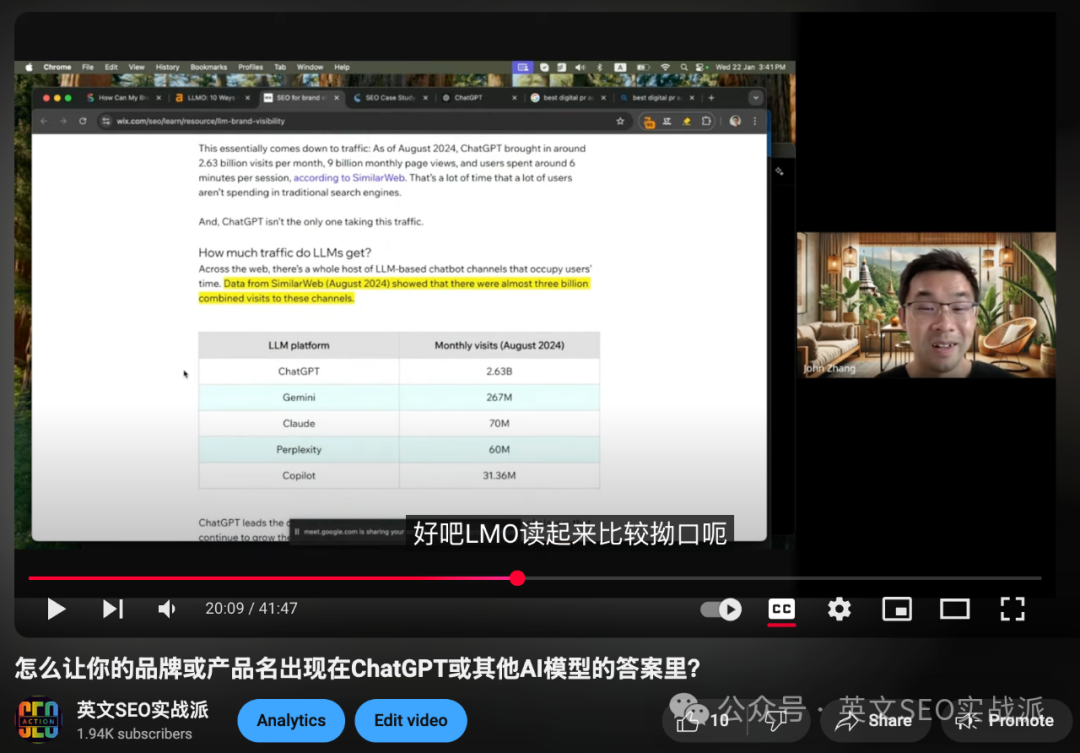Viewport: 1080px width, 753px height.
Task: Go back in recorded Chrome
Action: pos(44,121)
